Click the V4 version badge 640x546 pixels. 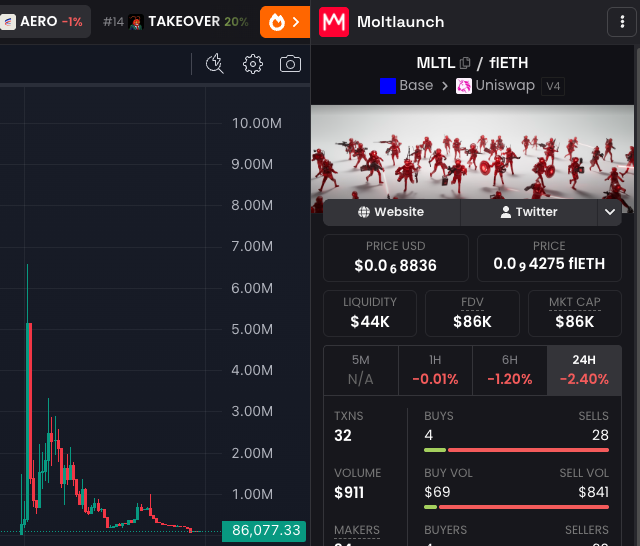(553, 86)
